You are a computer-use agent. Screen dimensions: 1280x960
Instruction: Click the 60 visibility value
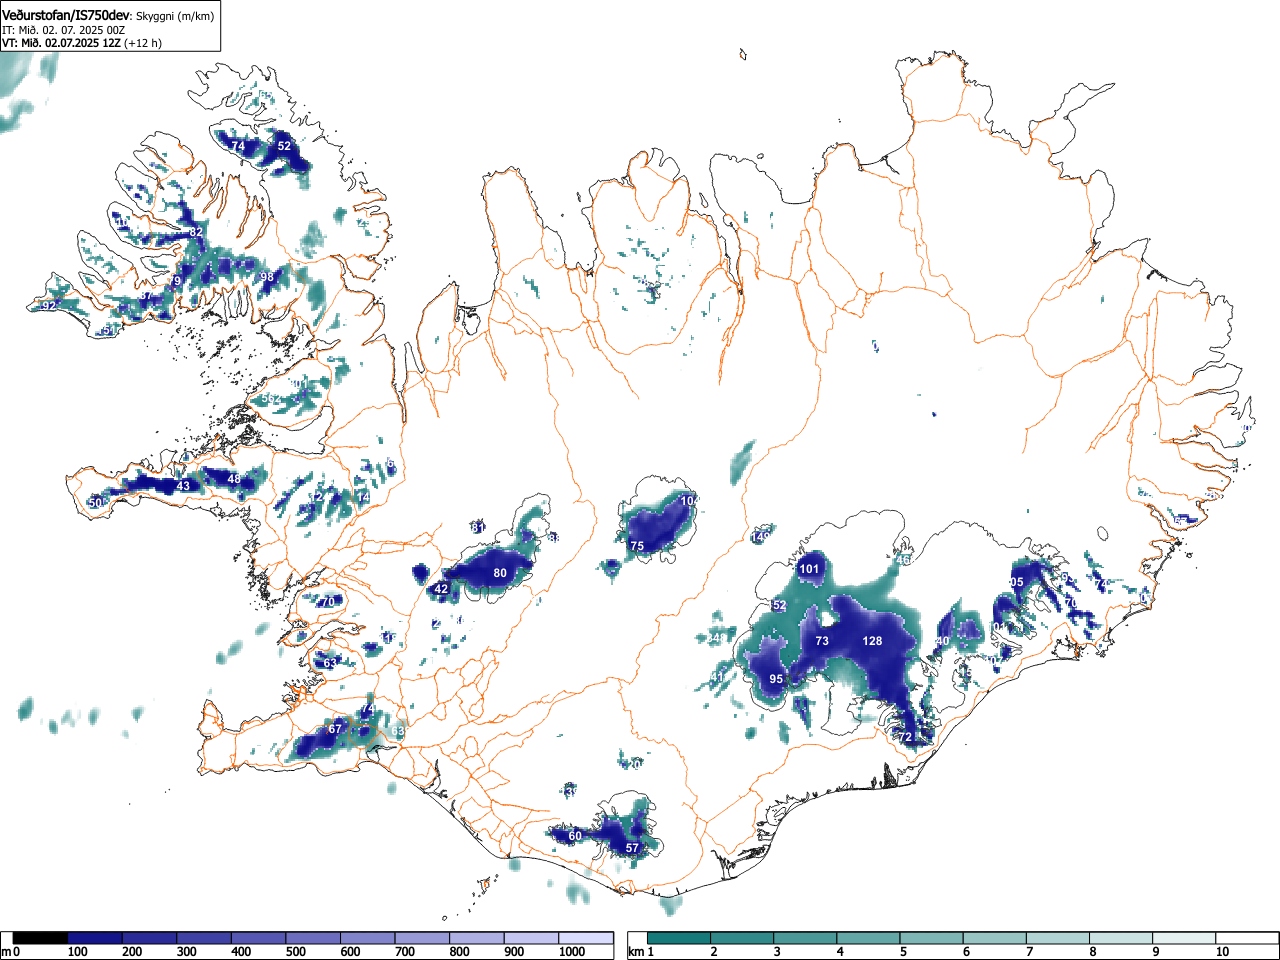point(575,836)
